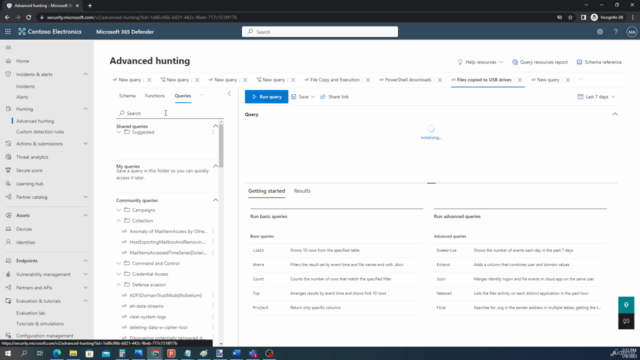Open more tabs ellipsis in schema pane
640x360 pixels.
point(202,95)
